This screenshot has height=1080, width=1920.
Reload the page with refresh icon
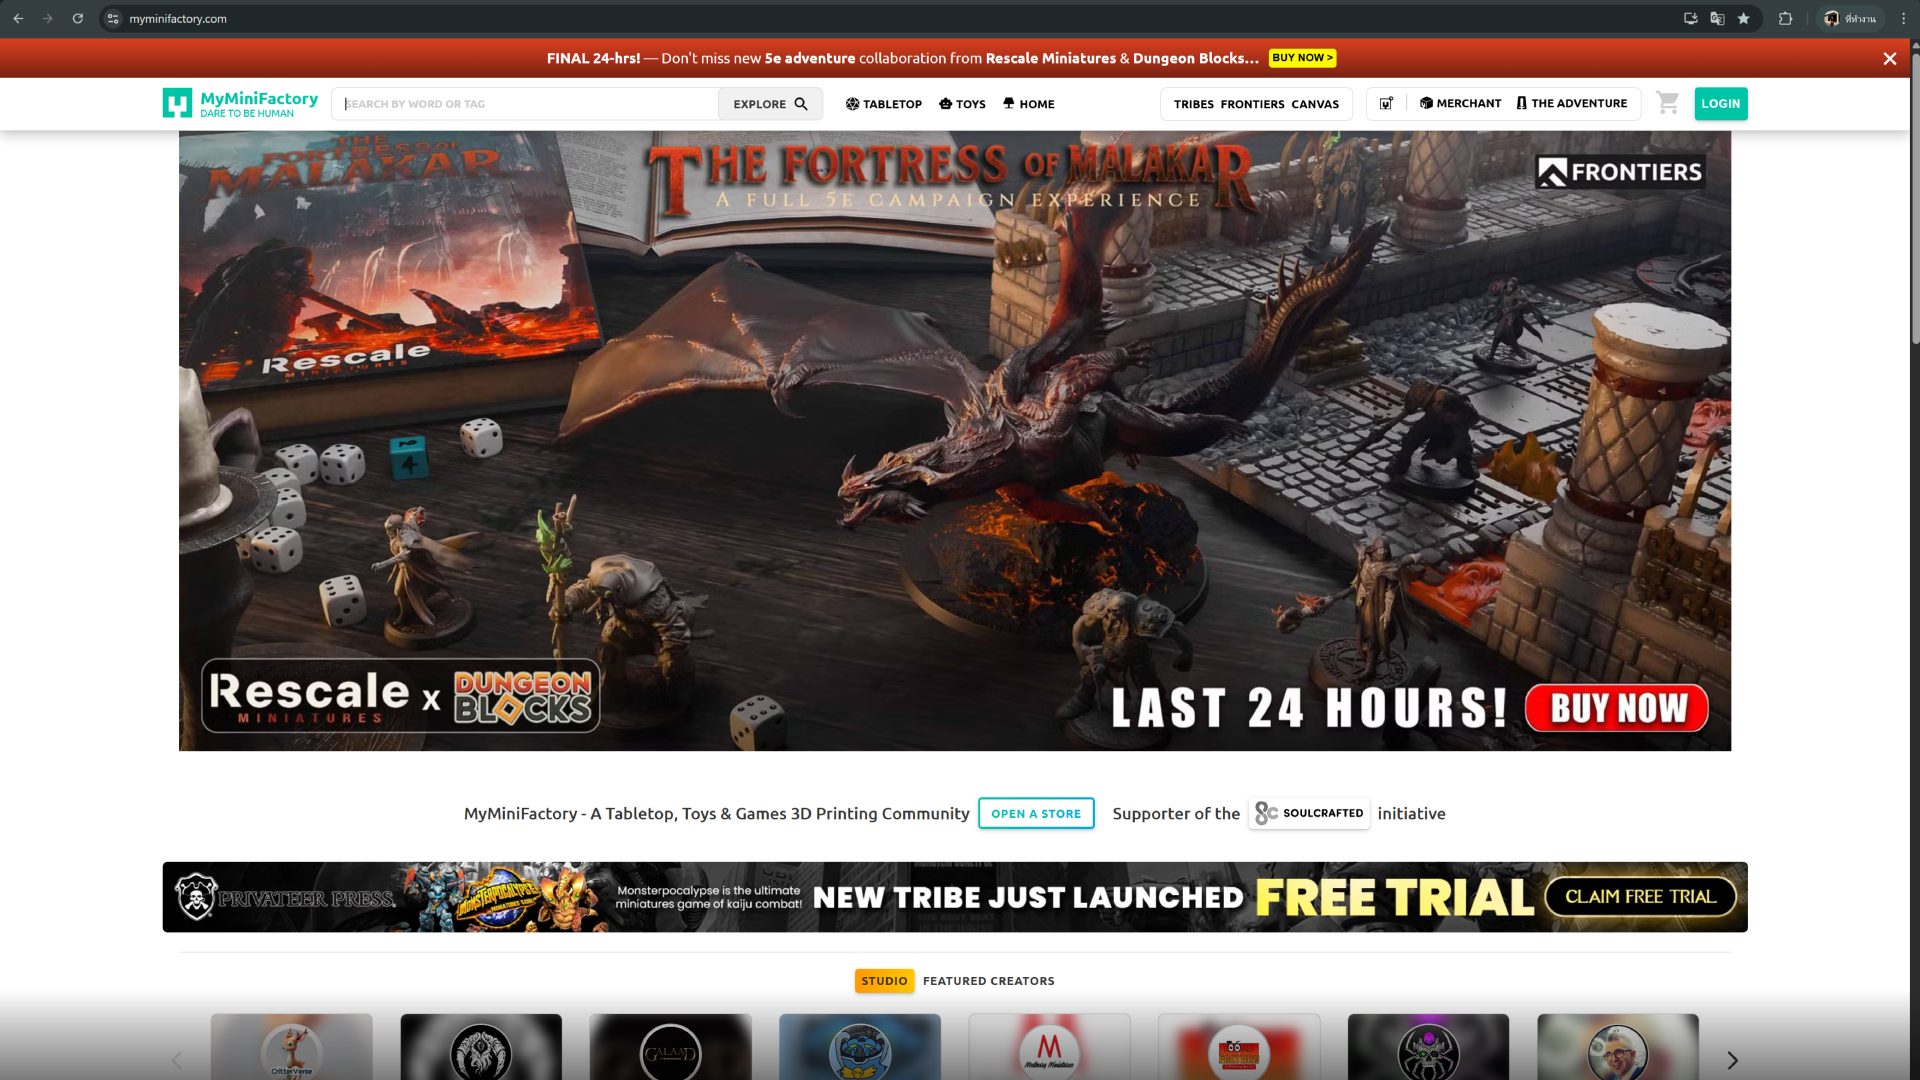(77, 19)
